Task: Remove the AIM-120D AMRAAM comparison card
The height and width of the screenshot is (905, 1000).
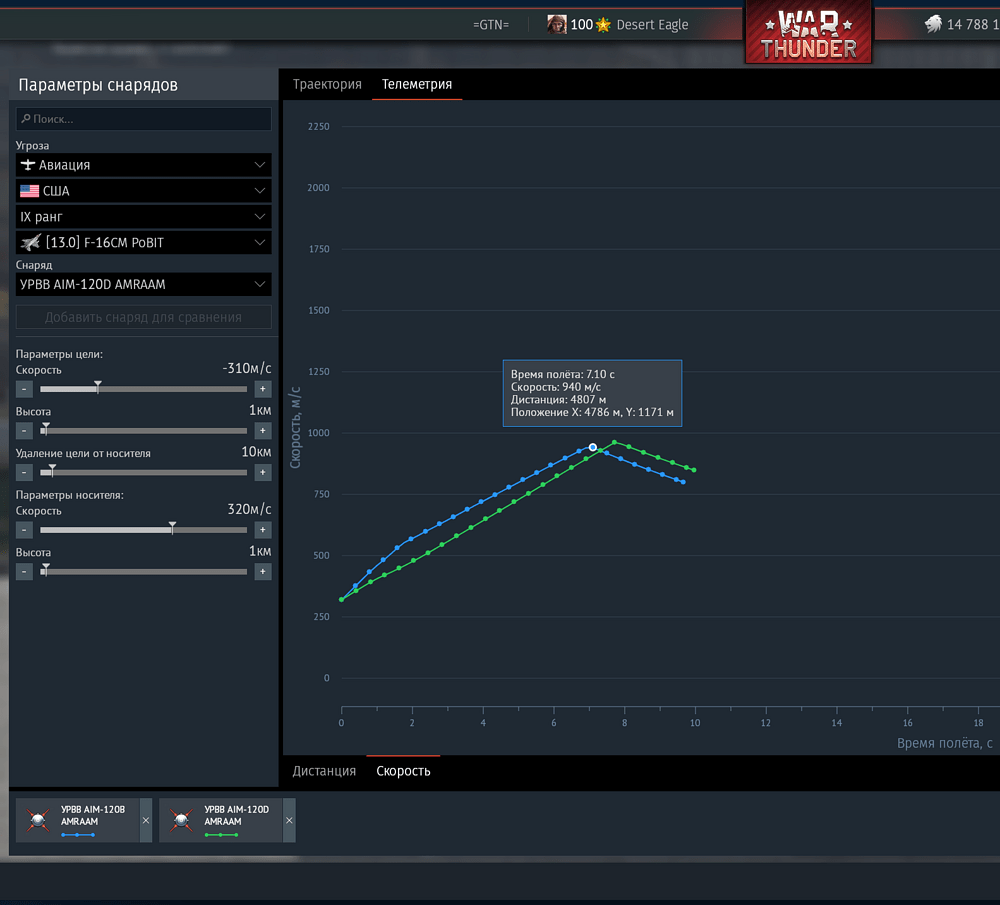Action: point(289,820)
